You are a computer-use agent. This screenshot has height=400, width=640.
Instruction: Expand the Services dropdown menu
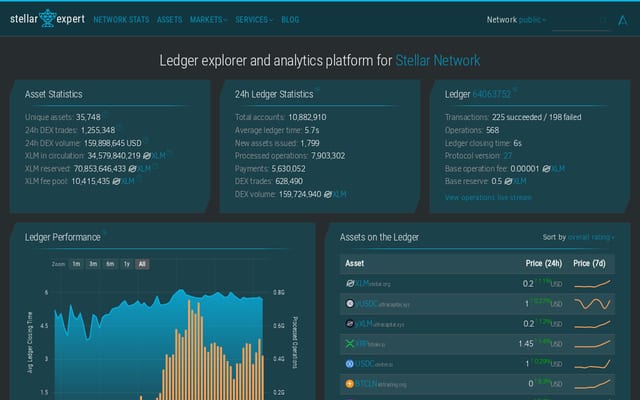(x=254, y=20)
